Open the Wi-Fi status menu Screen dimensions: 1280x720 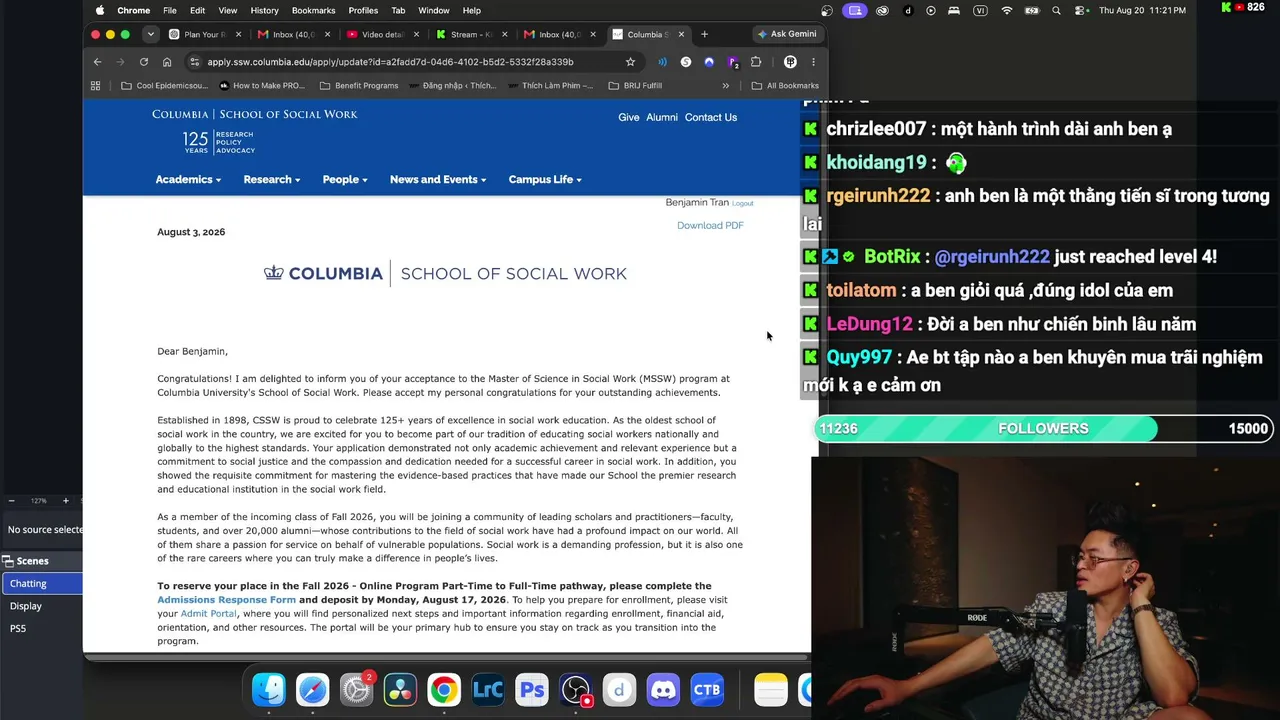coord(1007,10)
